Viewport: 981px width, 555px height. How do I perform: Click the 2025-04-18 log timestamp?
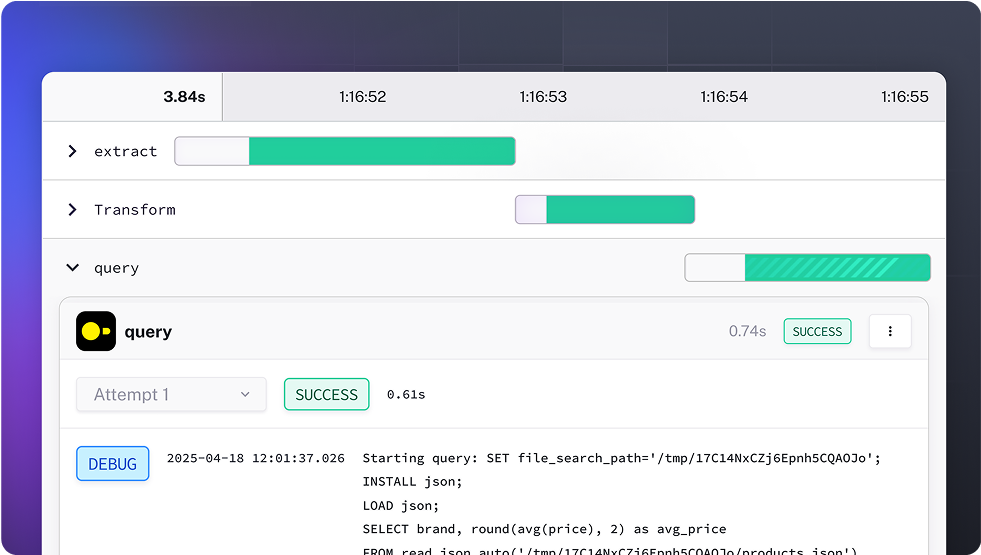tap(256, 459)
